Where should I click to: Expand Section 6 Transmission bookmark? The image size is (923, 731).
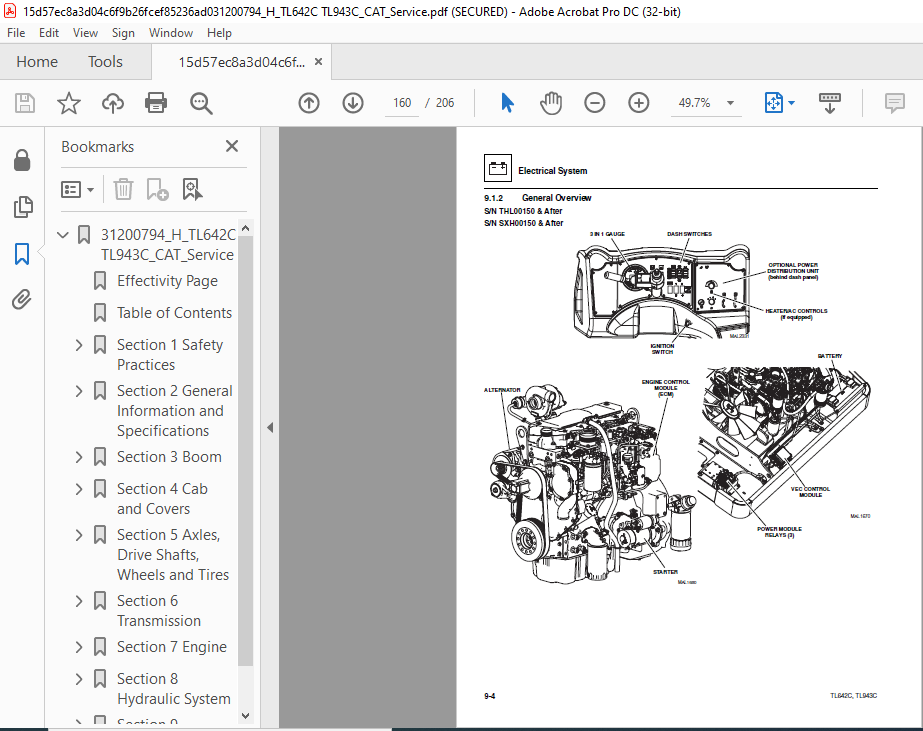coord(79,600)
